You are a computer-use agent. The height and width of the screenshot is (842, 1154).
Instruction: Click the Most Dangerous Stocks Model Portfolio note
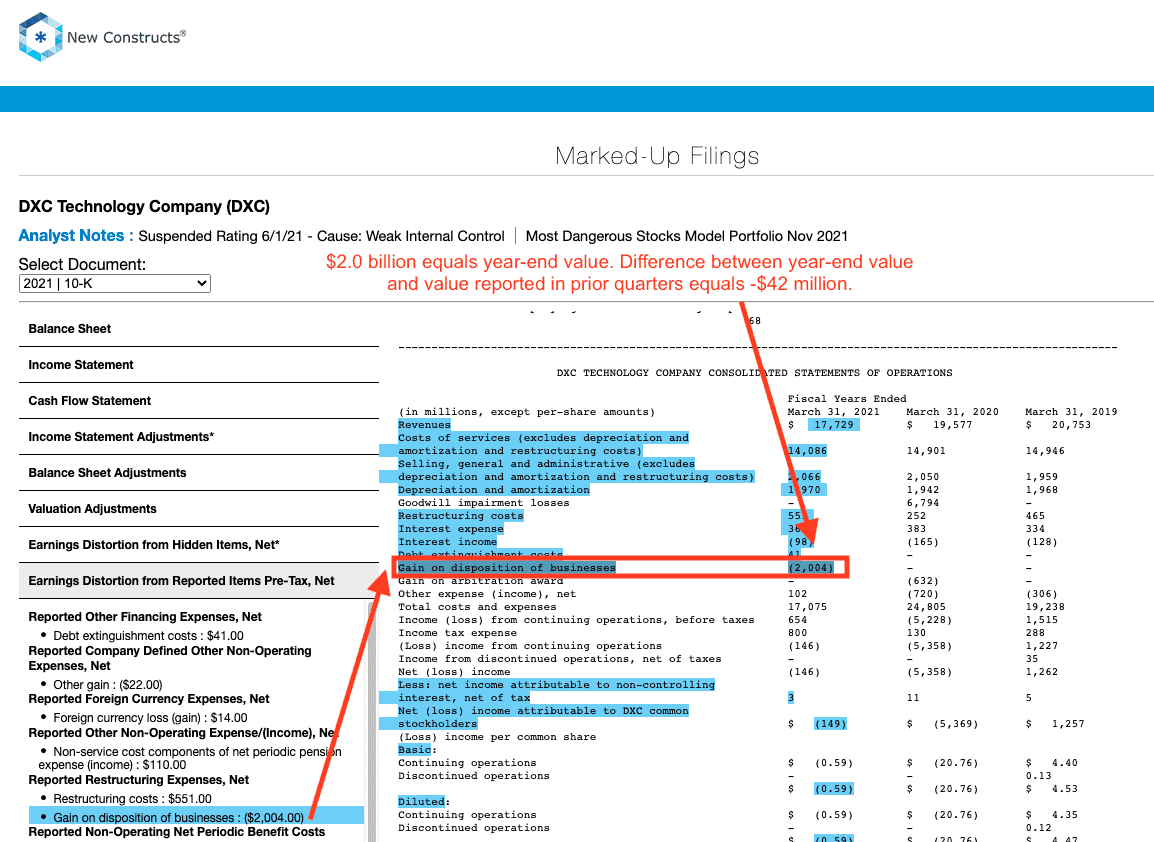(687, 236)
